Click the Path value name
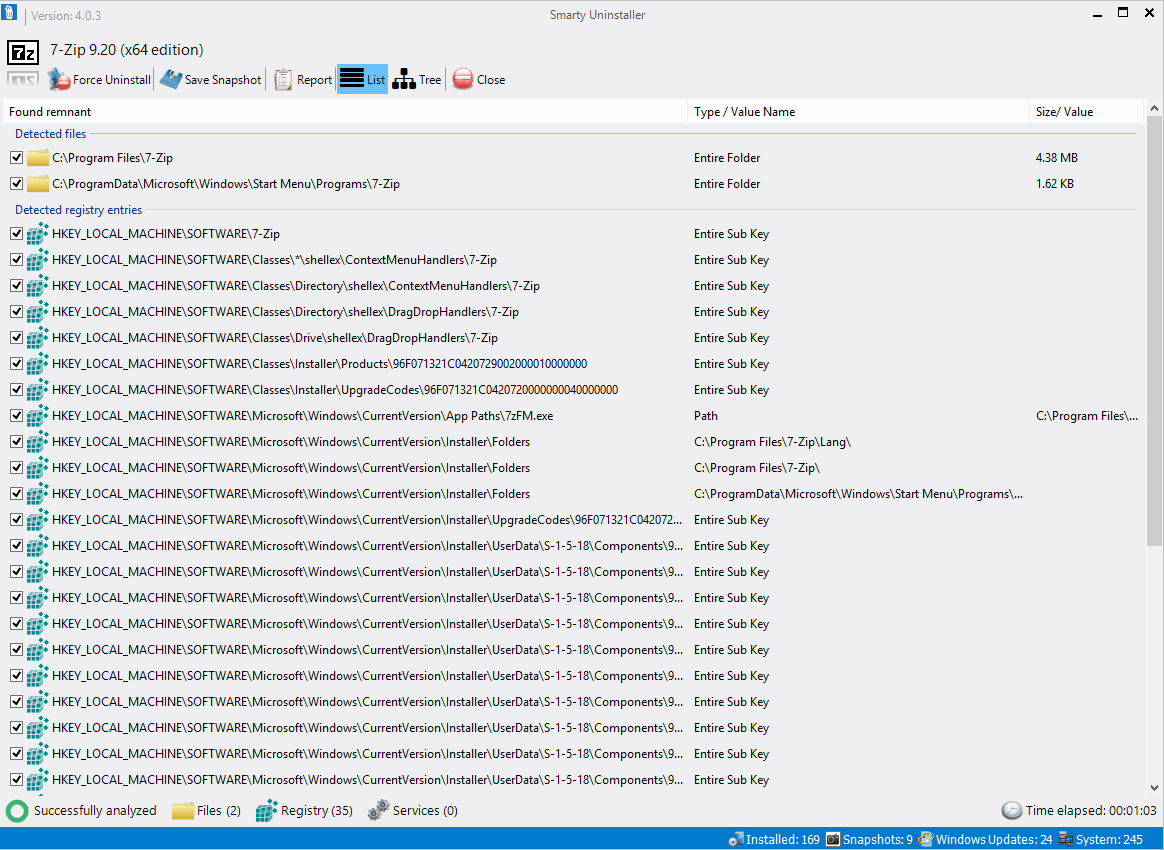Screen dimensions: 1164x850 pos(706,416)
